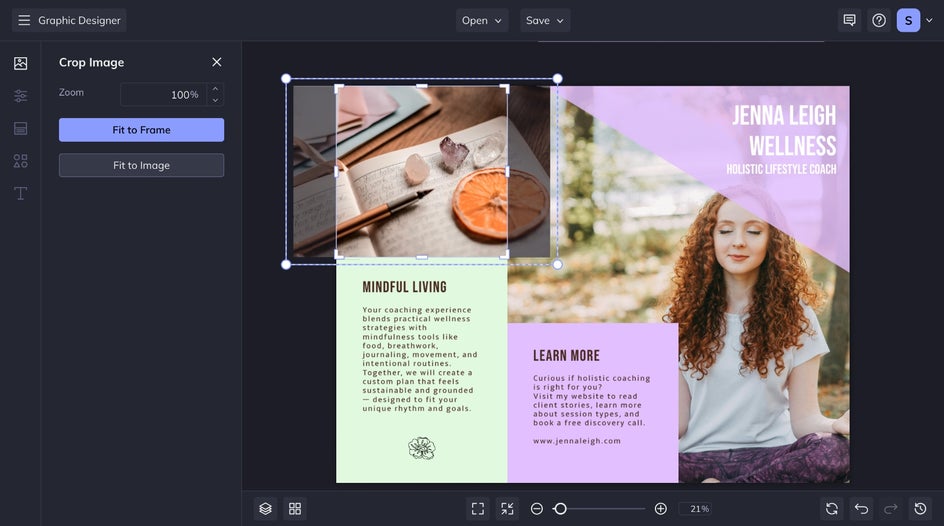The width and height of the screenshot is (944, 526).
Task: Click the Fit to Frame button
Action: click(x=141, y=130)
